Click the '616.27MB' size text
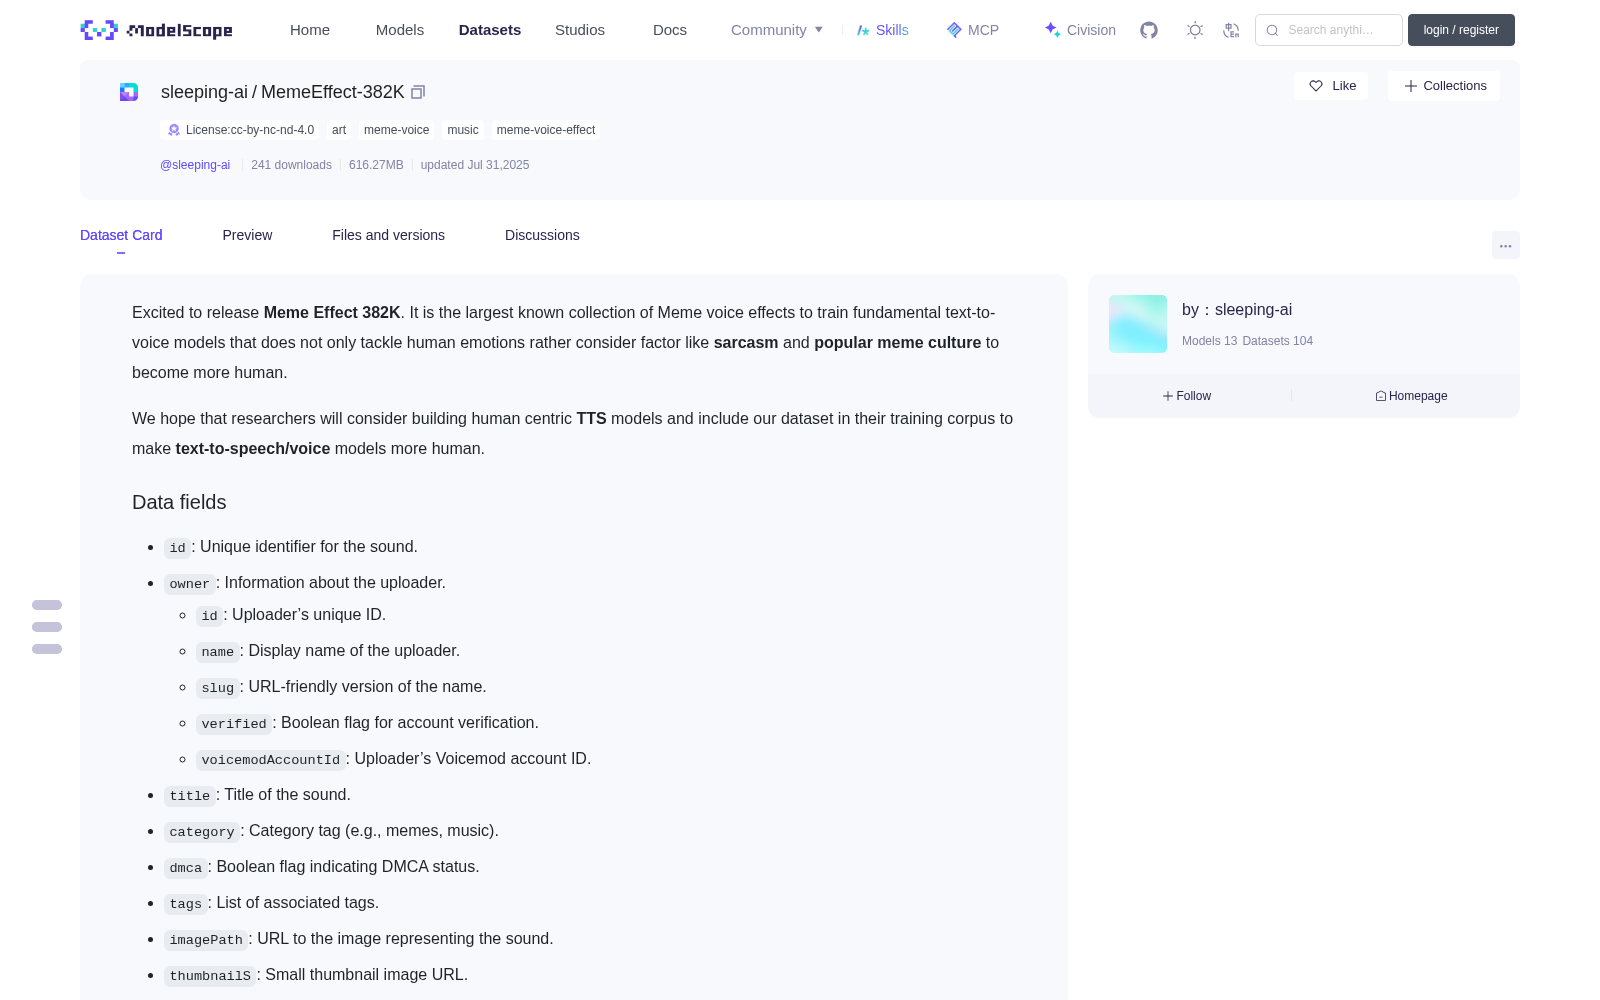Viewport: 1600px width, 1000px height. [376, 165]
